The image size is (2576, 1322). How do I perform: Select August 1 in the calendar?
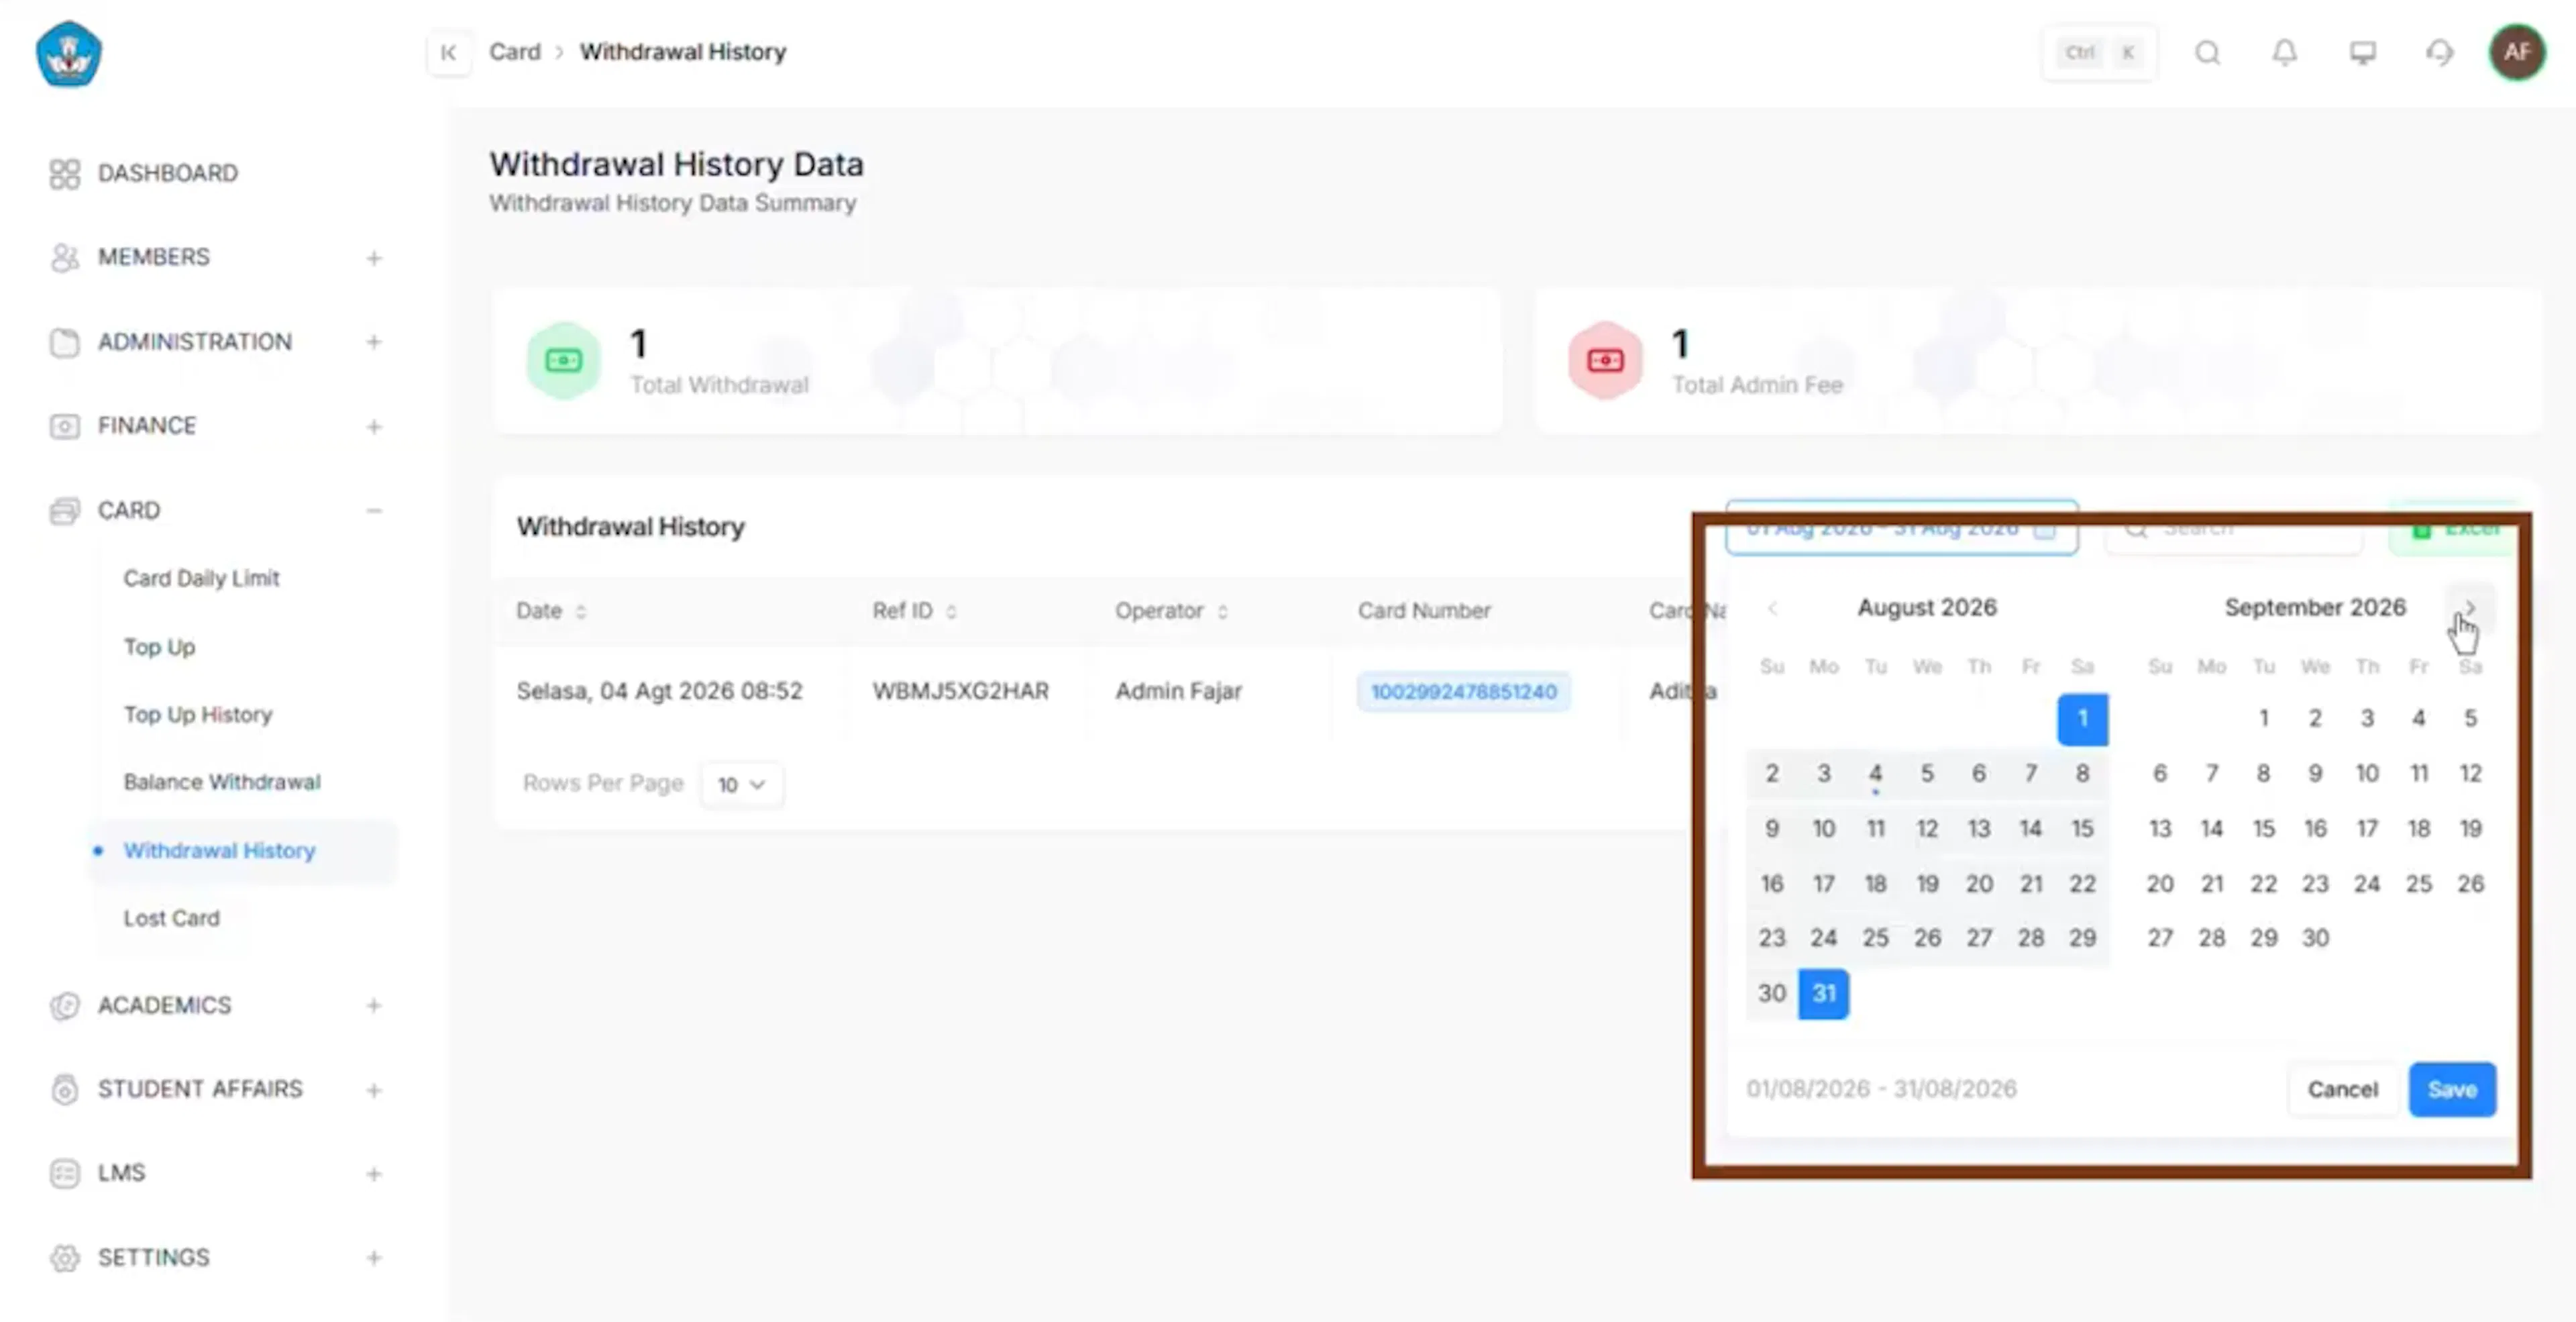click(x=2082, y=719)
